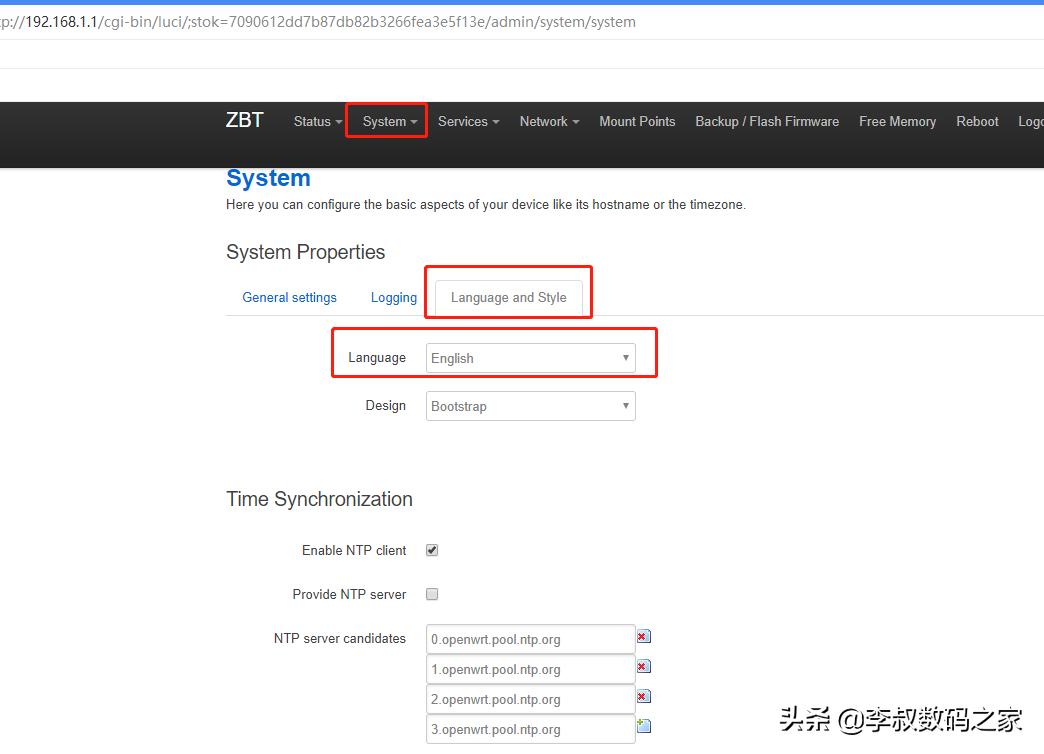
Task: Choose Reboot in the navigation bar
Action: coord(977,121)
